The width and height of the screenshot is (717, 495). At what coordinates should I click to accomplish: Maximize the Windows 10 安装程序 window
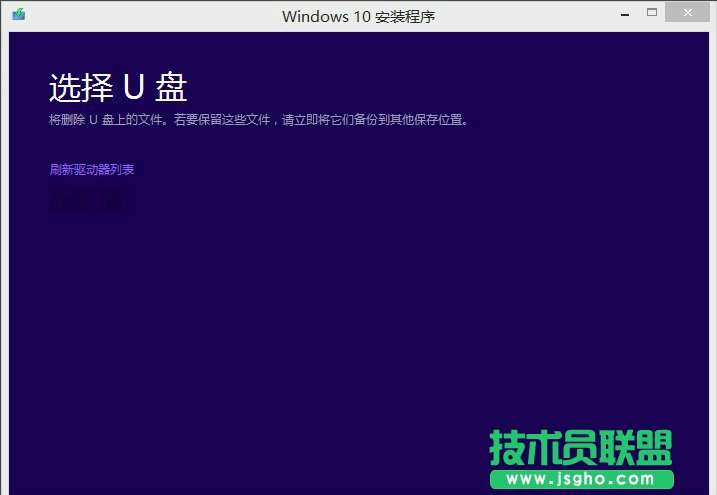[x=652, y=13]
